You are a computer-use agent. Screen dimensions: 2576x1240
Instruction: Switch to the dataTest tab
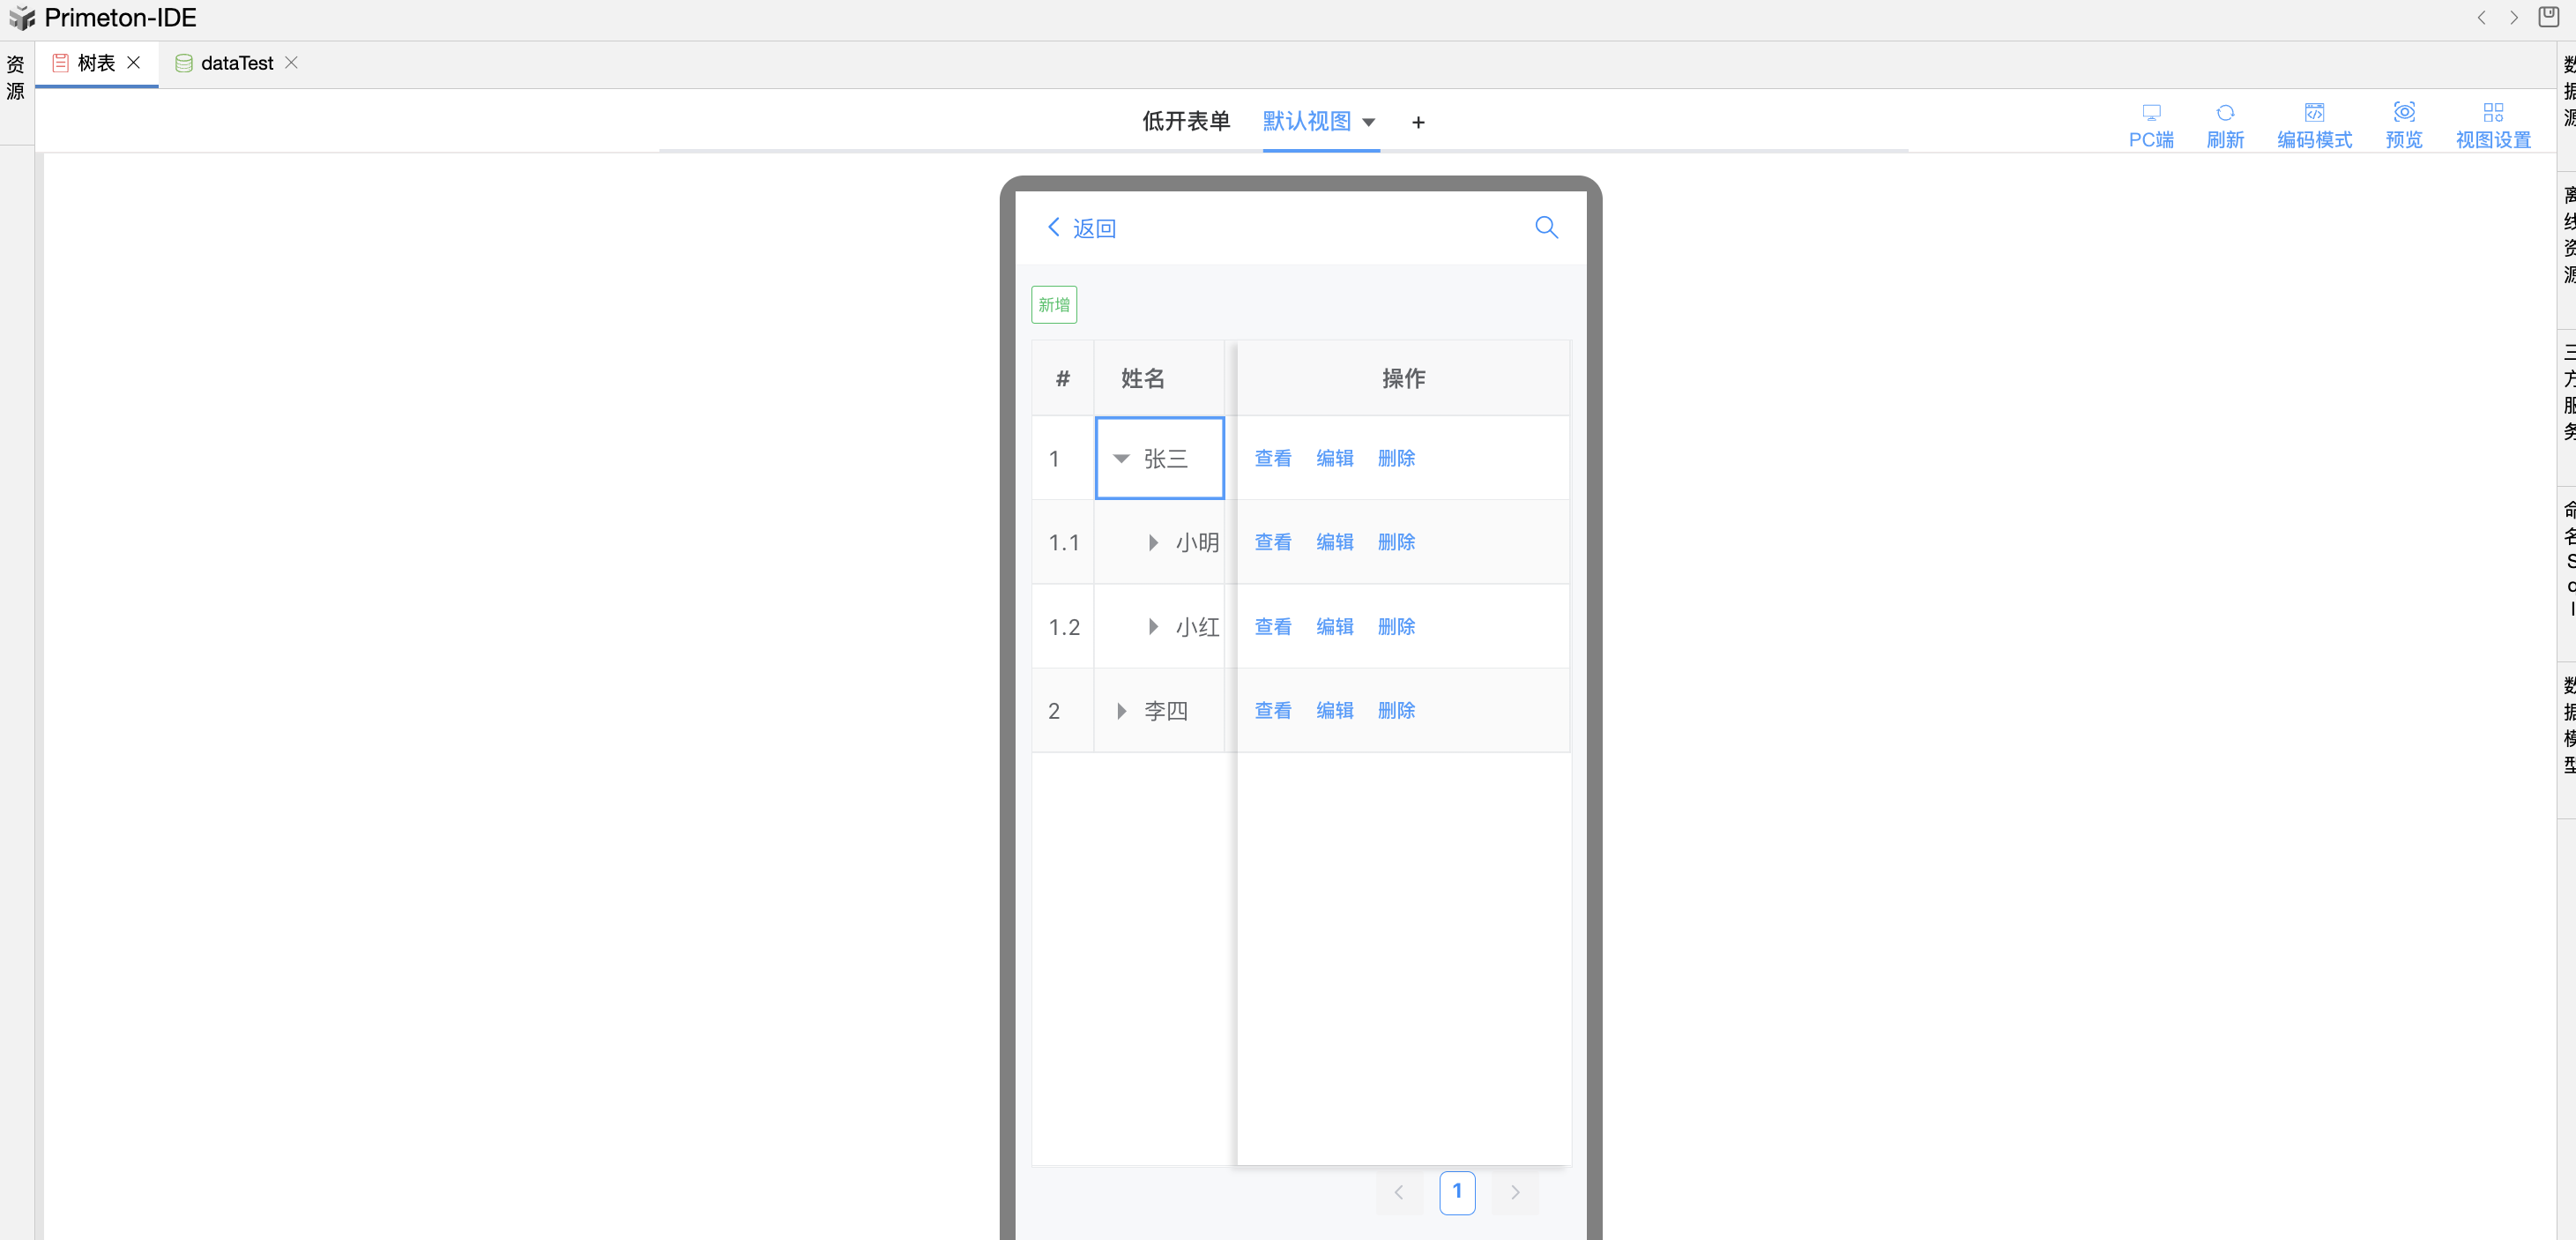[x=236, y=63]
